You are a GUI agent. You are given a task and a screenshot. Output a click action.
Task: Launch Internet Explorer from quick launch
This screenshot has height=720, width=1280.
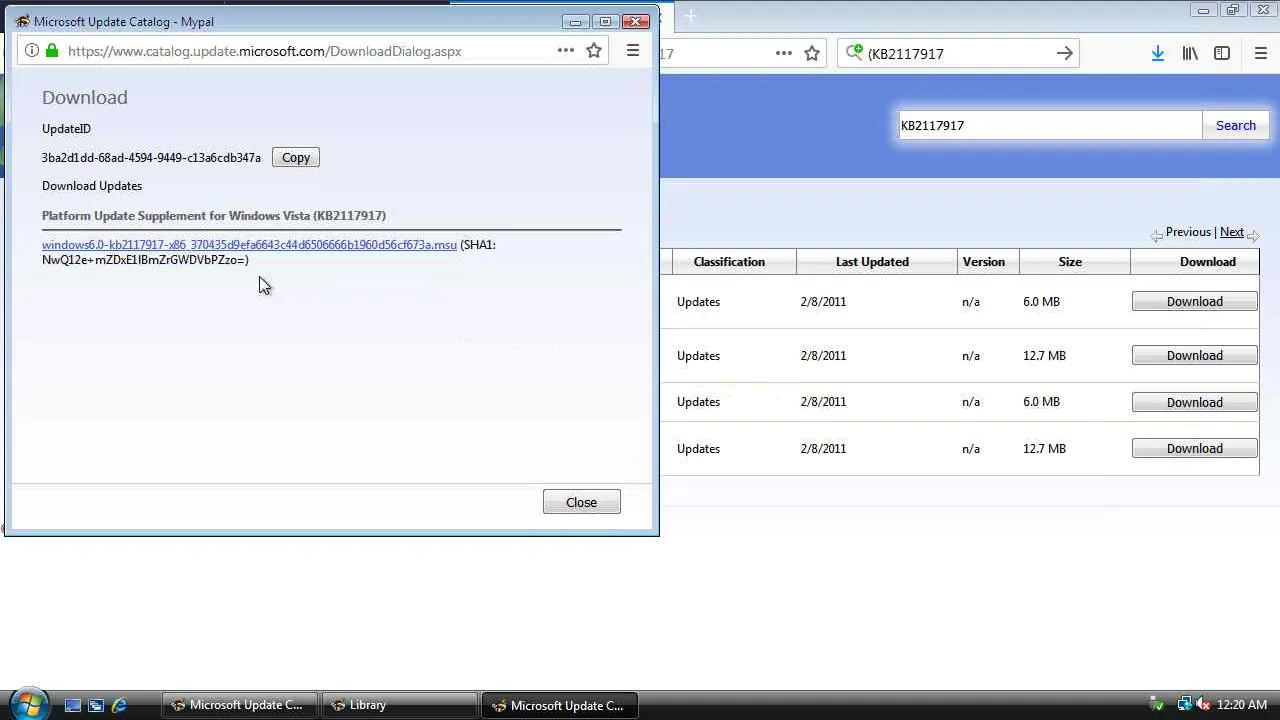(119, 705)
